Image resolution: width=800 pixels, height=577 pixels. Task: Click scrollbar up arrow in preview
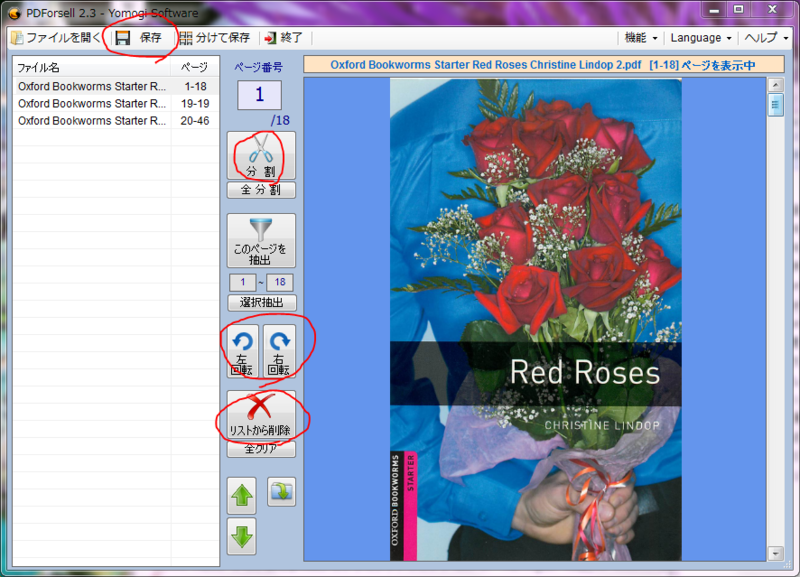pos(776,85)
